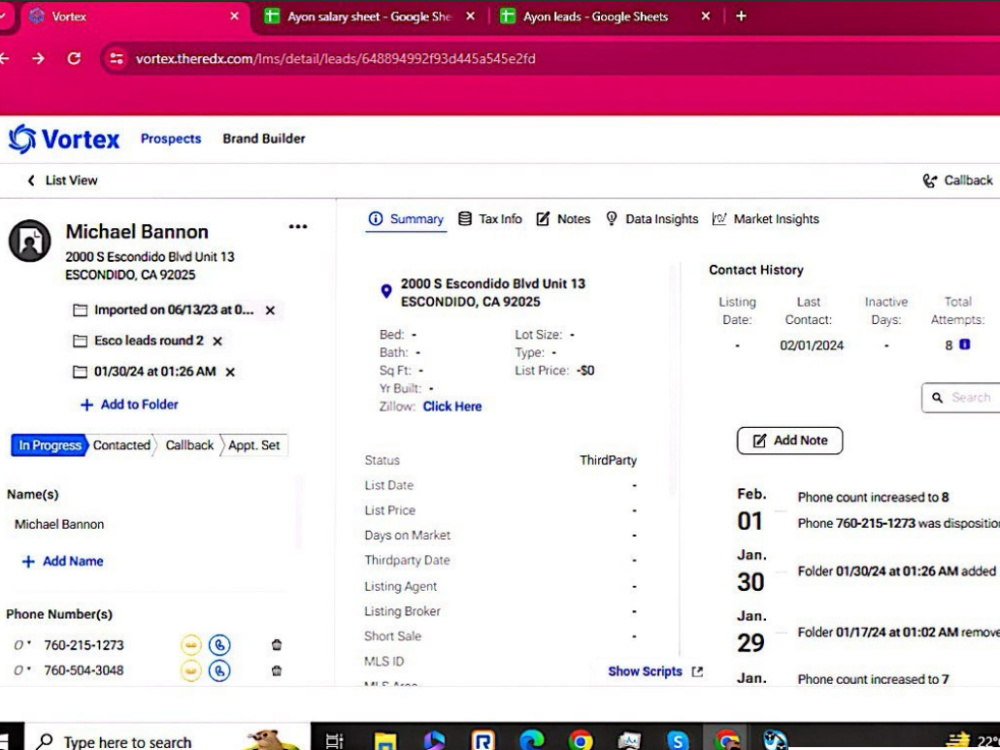Click Michael Bannon's contact avatar icon

[x=29, y=241]
